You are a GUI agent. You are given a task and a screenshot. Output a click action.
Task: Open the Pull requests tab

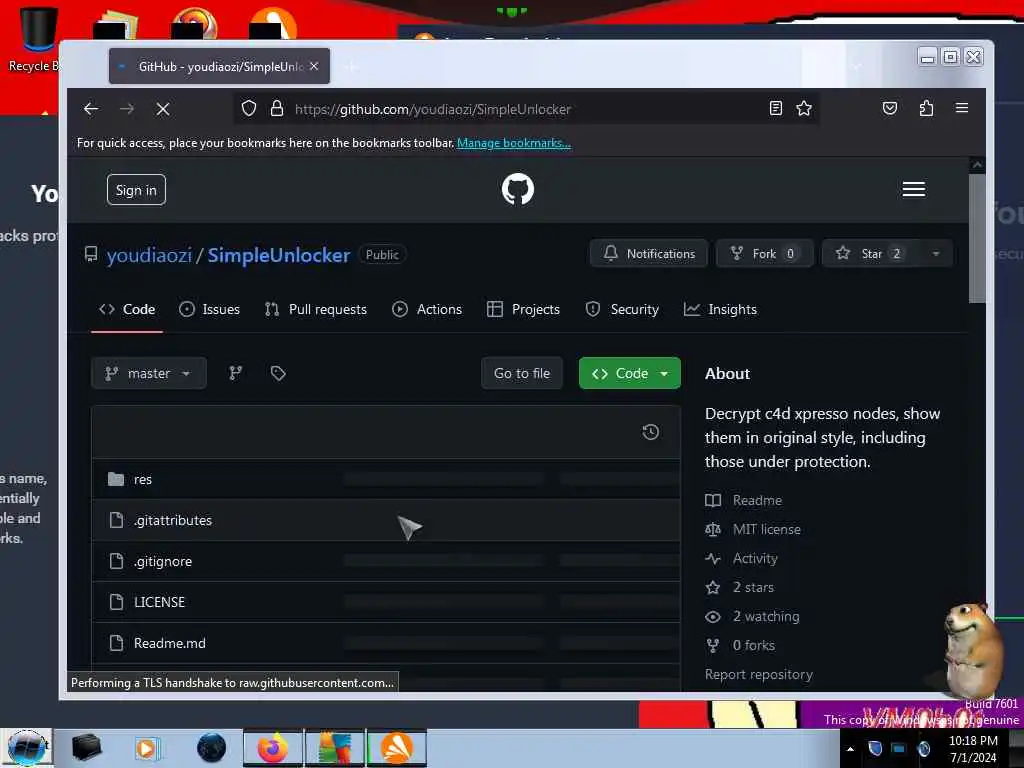[316, 310]
